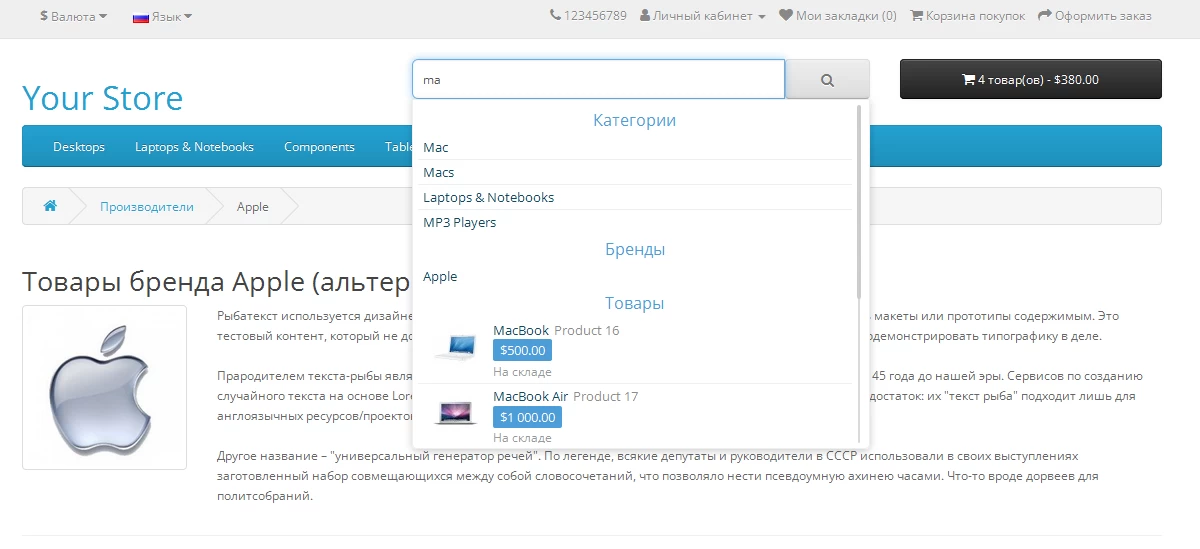Open Мои закладки (0) wishlist link
Screen dimensions: 1200x549
(838, 16)
